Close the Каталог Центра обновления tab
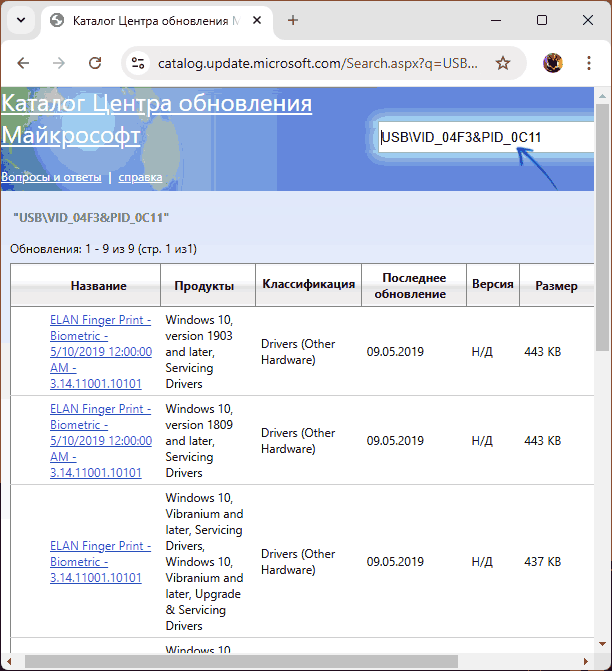Image resolution: width=612 pixels, height=671 pixels. click(x=257, y=20)
